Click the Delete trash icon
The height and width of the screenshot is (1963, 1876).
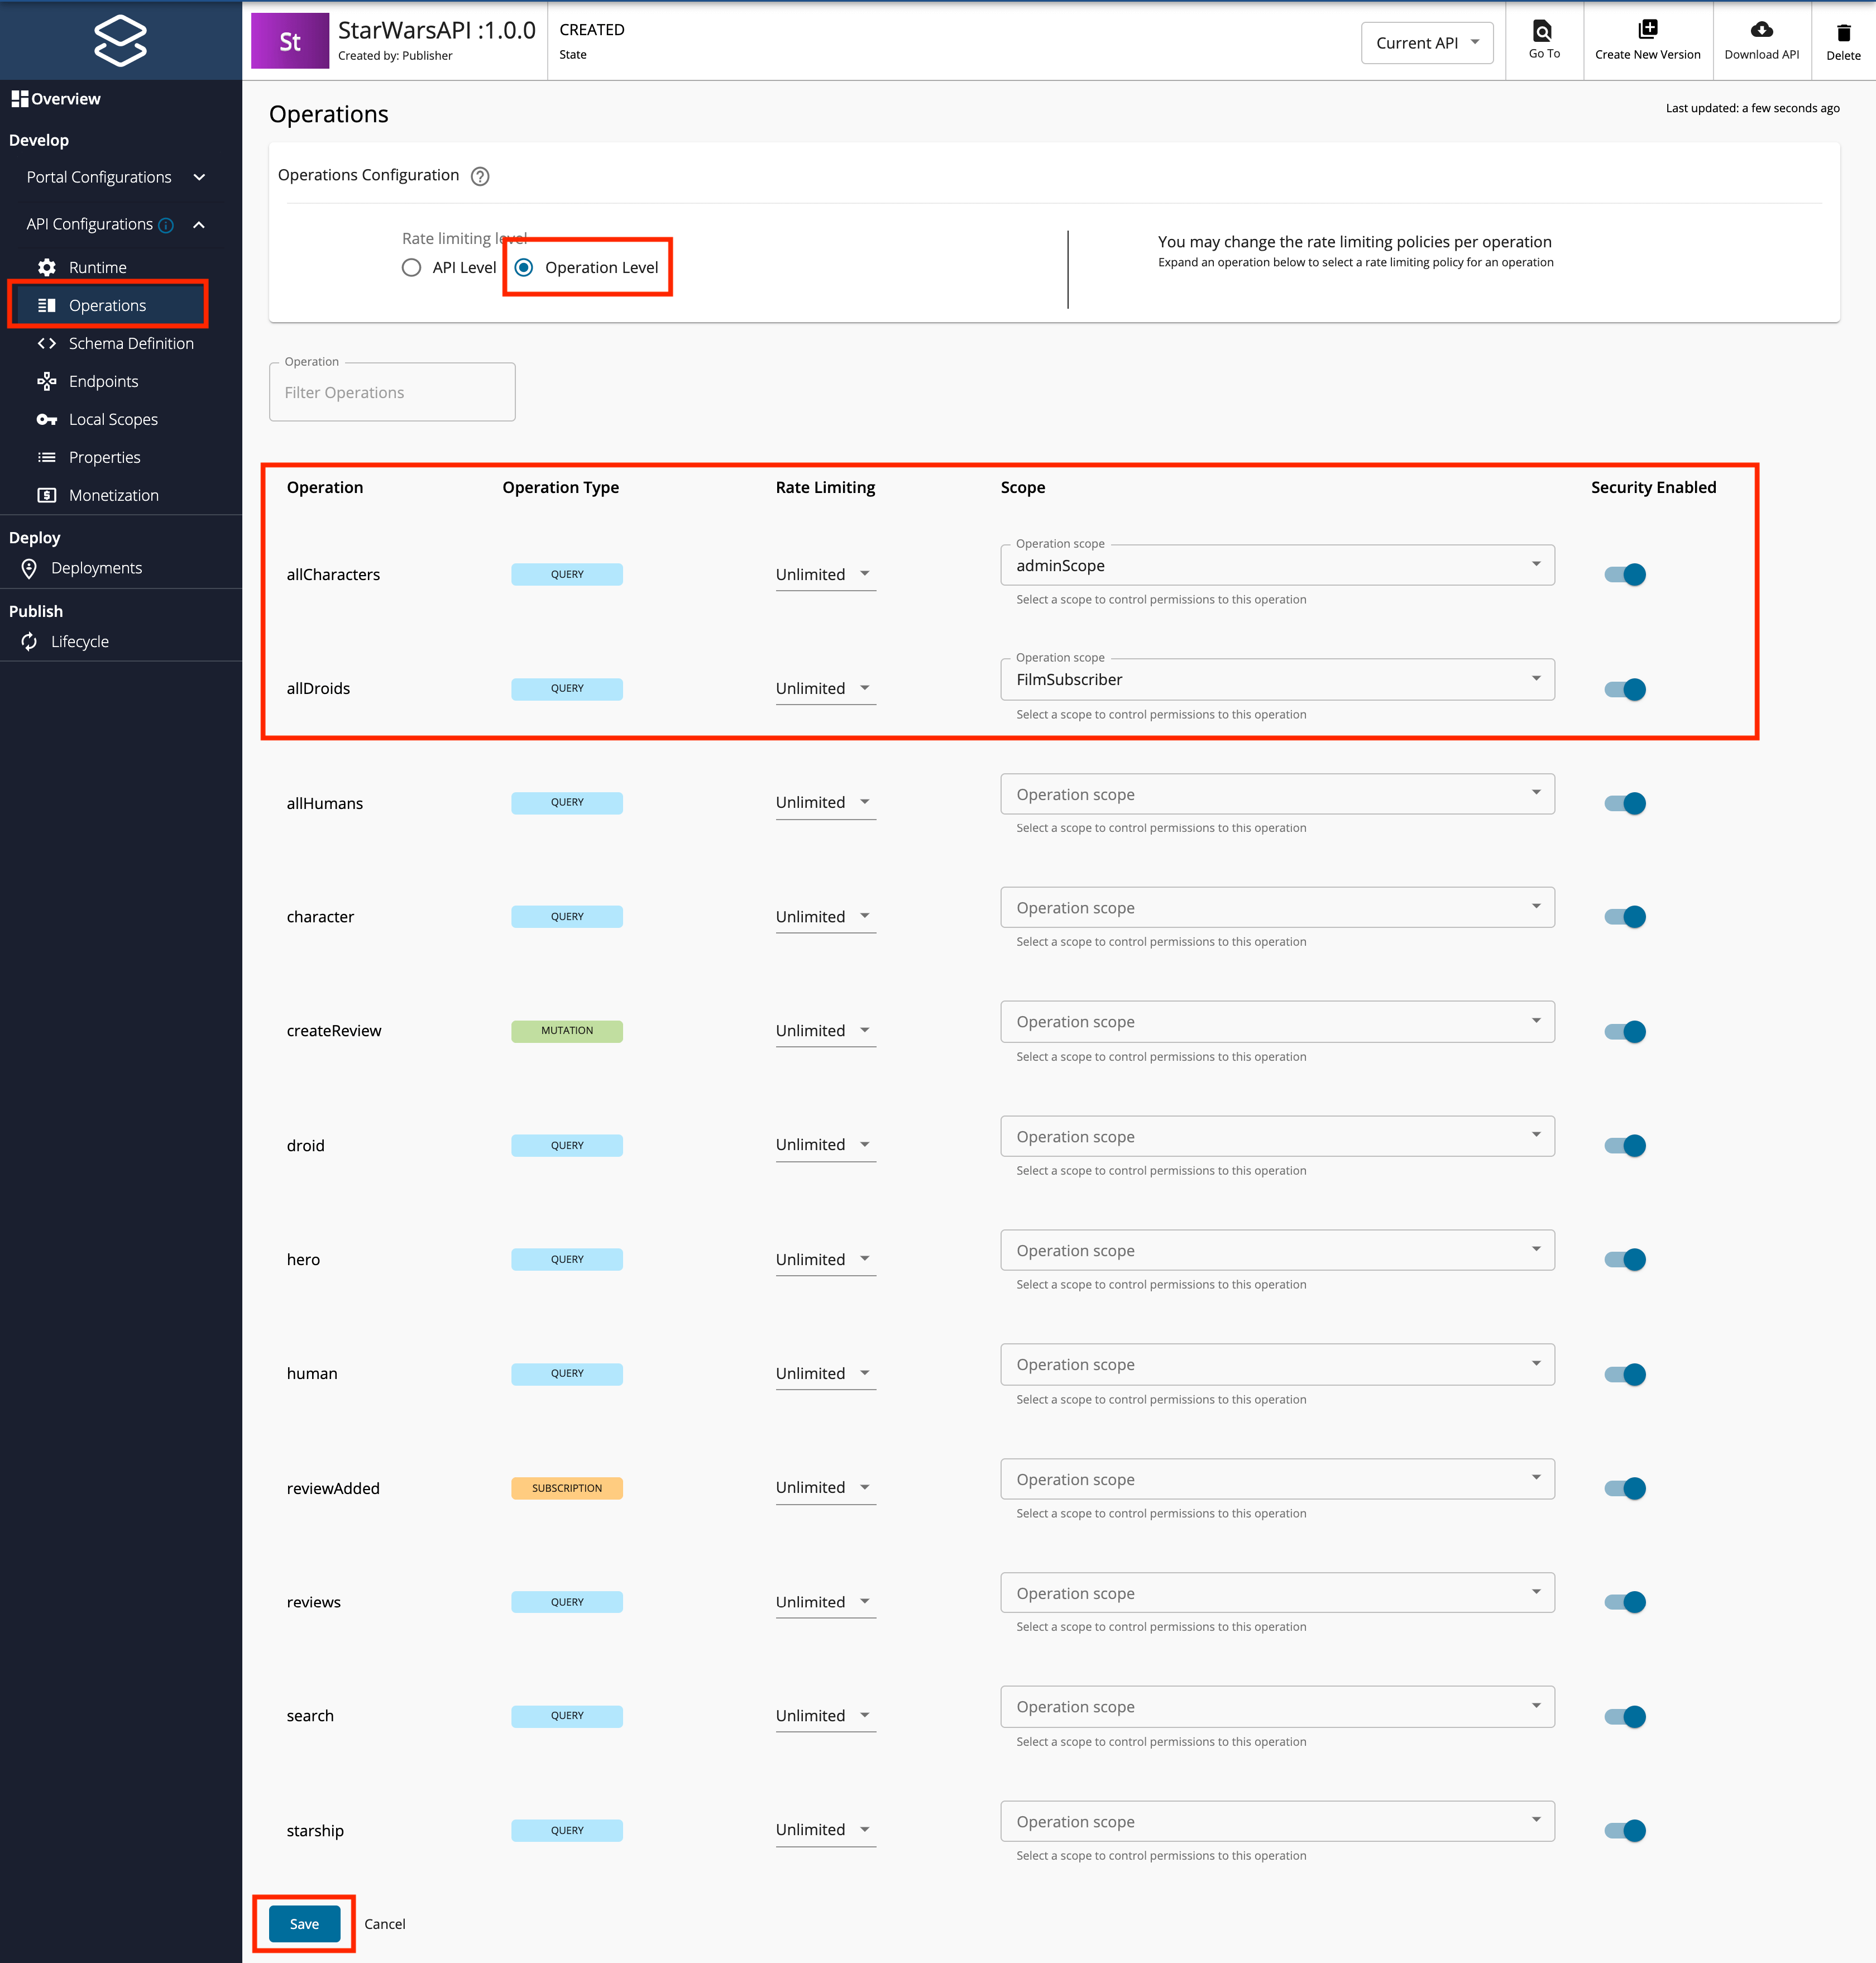tap(1843, 32)
